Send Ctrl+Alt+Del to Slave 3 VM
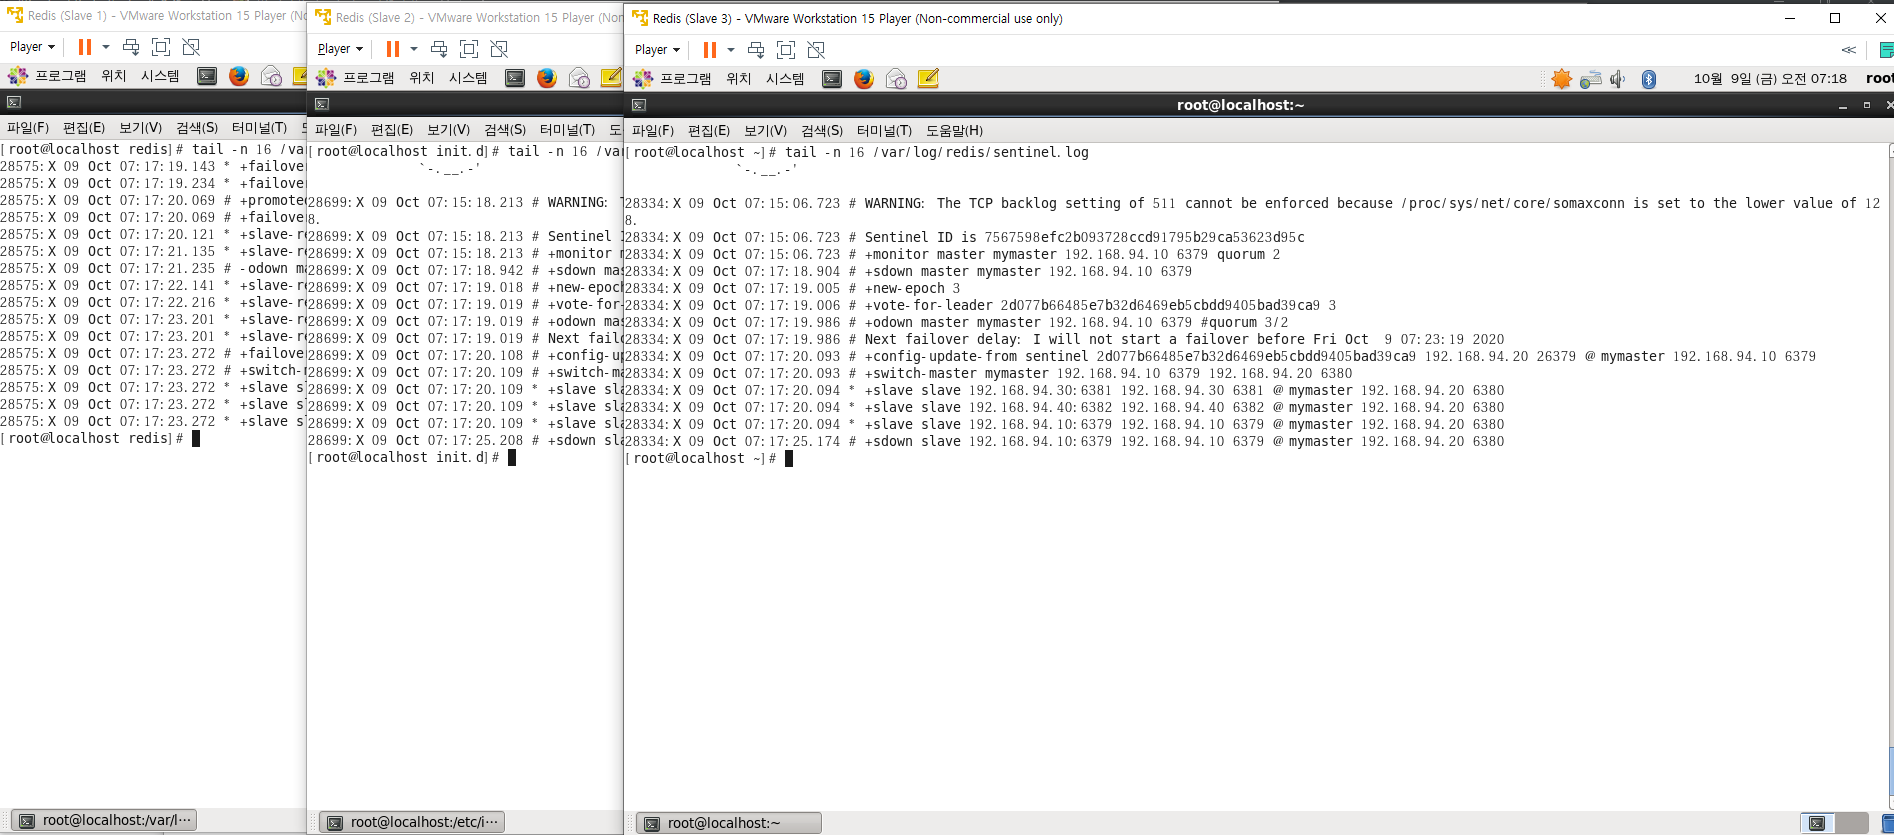This screenshot has height=835, width=1894. click(x=756, y=50)
